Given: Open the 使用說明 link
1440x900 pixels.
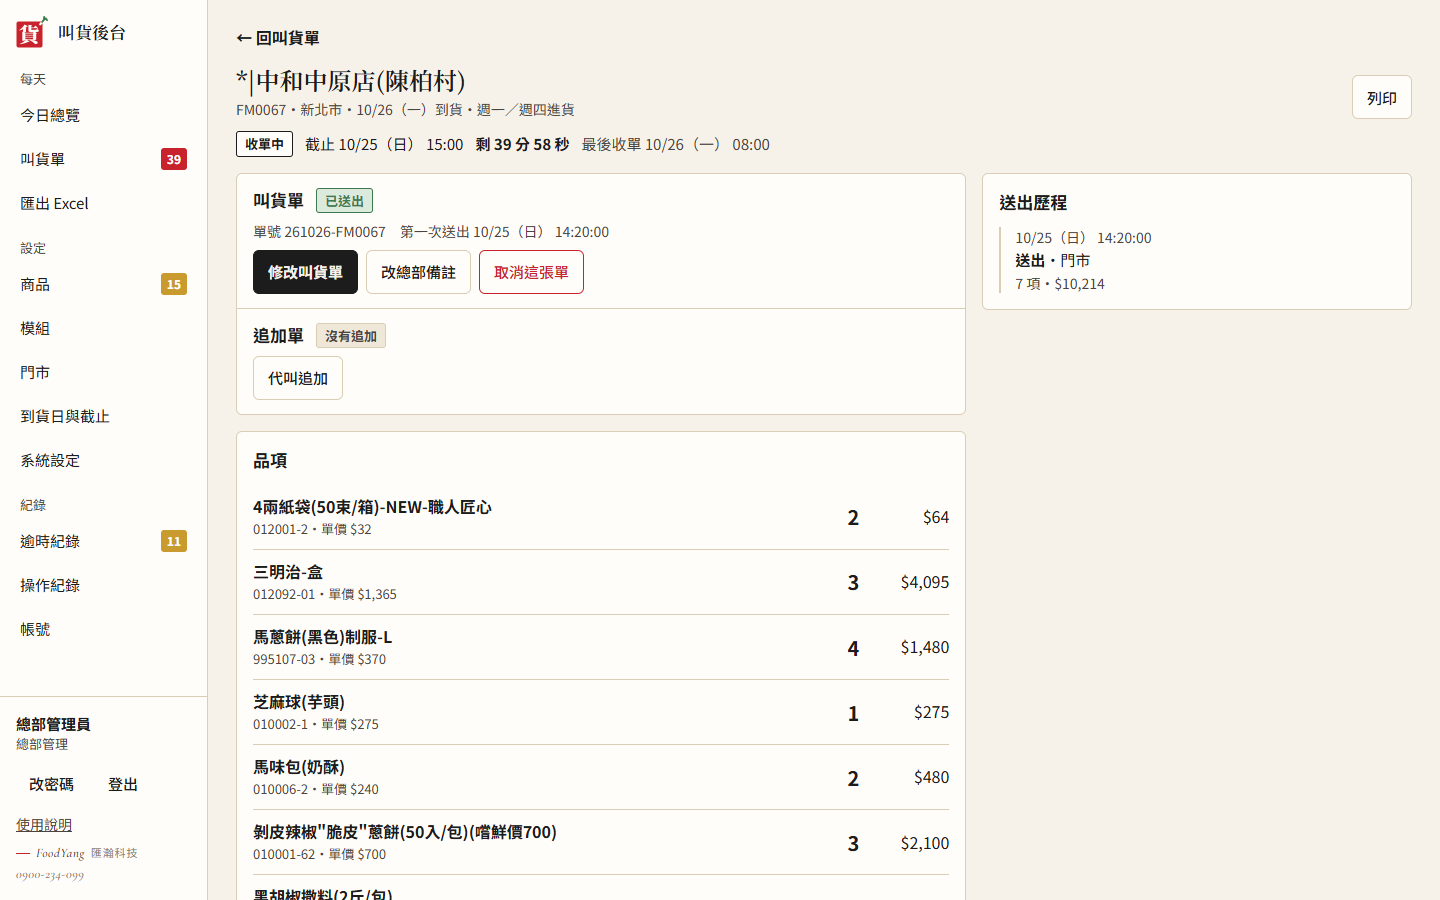Looking at the screenshot, I should point(44,825).
